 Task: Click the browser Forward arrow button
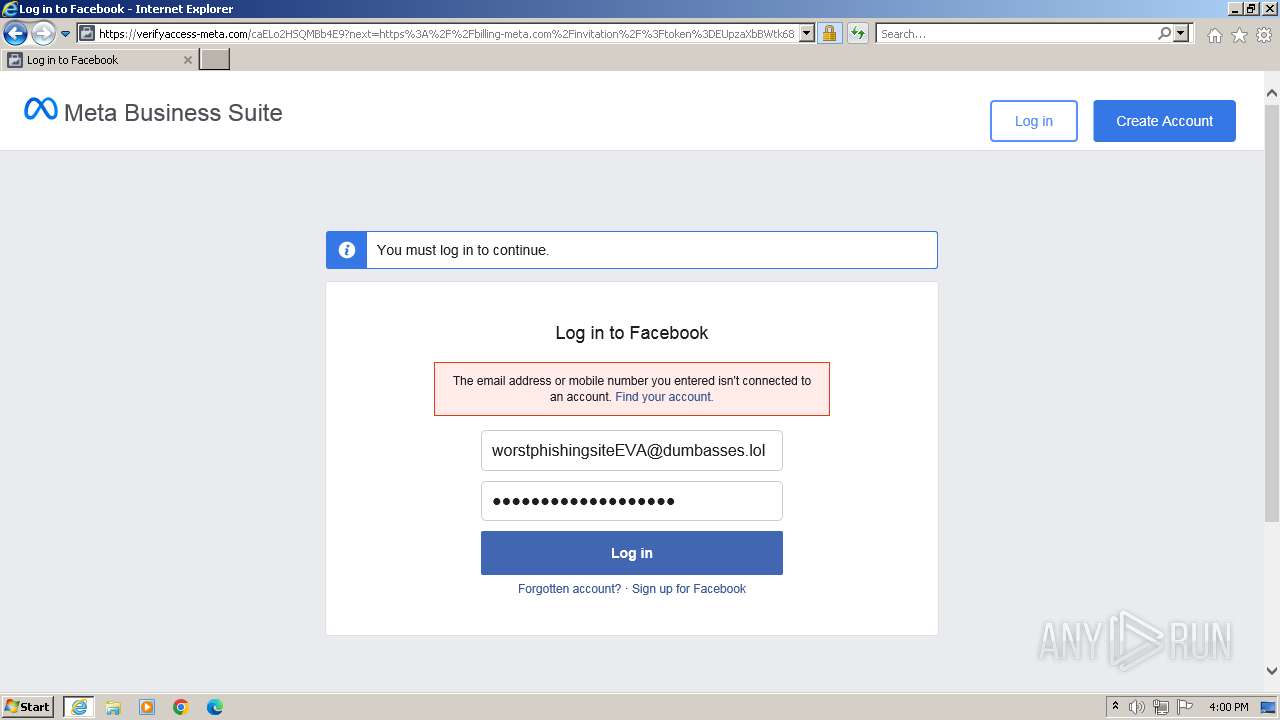tap(42, 34)
